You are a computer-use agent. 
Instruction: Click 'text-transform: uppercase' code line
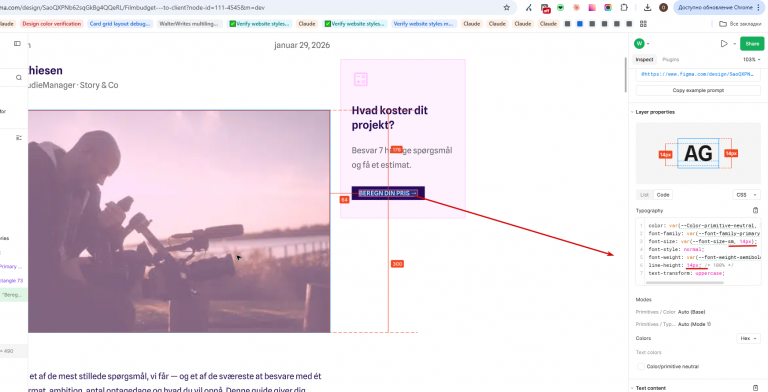686,273
